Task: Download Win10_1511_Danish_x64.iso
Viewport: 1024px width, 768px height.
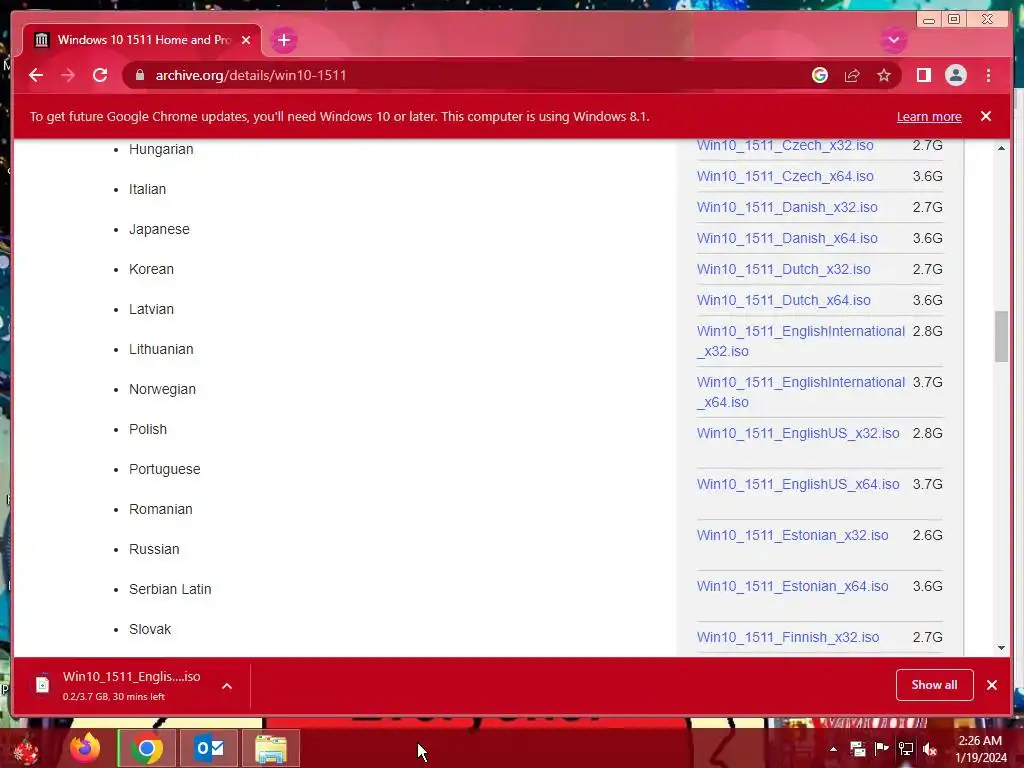Action: [x=786, y=238]
